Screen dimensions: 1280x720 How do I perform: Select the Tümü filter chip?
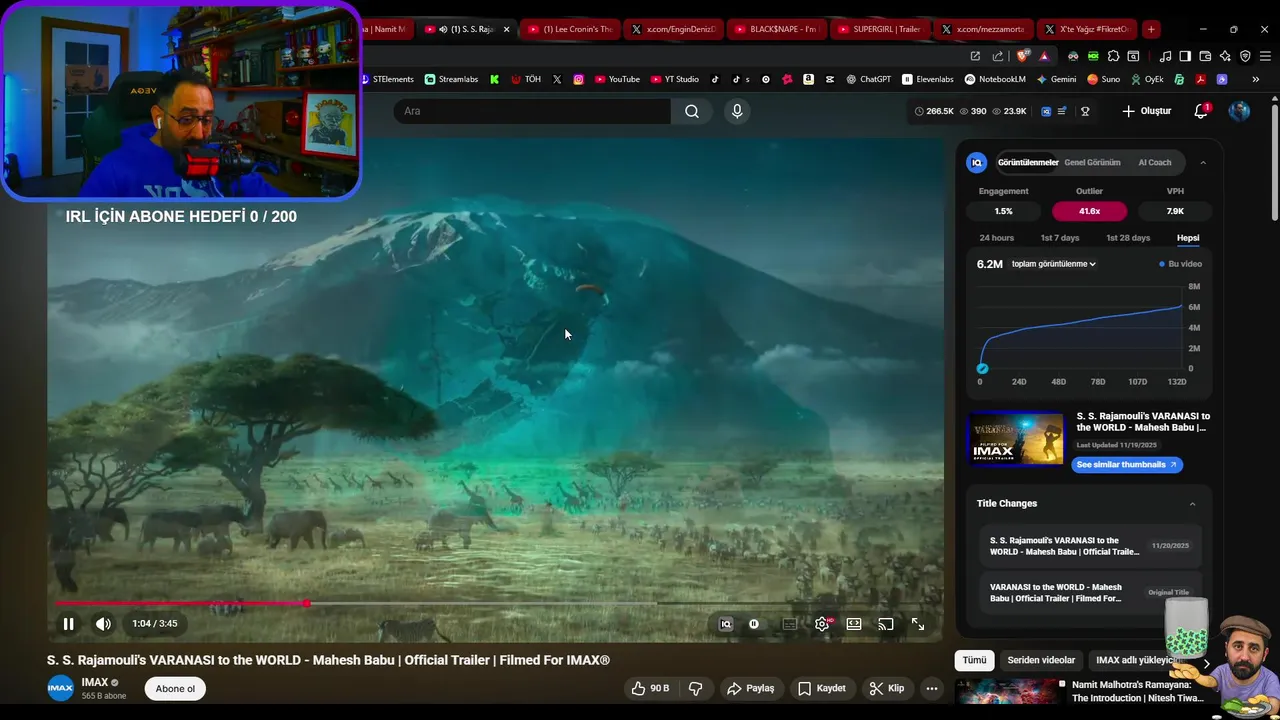pos(974,660)
